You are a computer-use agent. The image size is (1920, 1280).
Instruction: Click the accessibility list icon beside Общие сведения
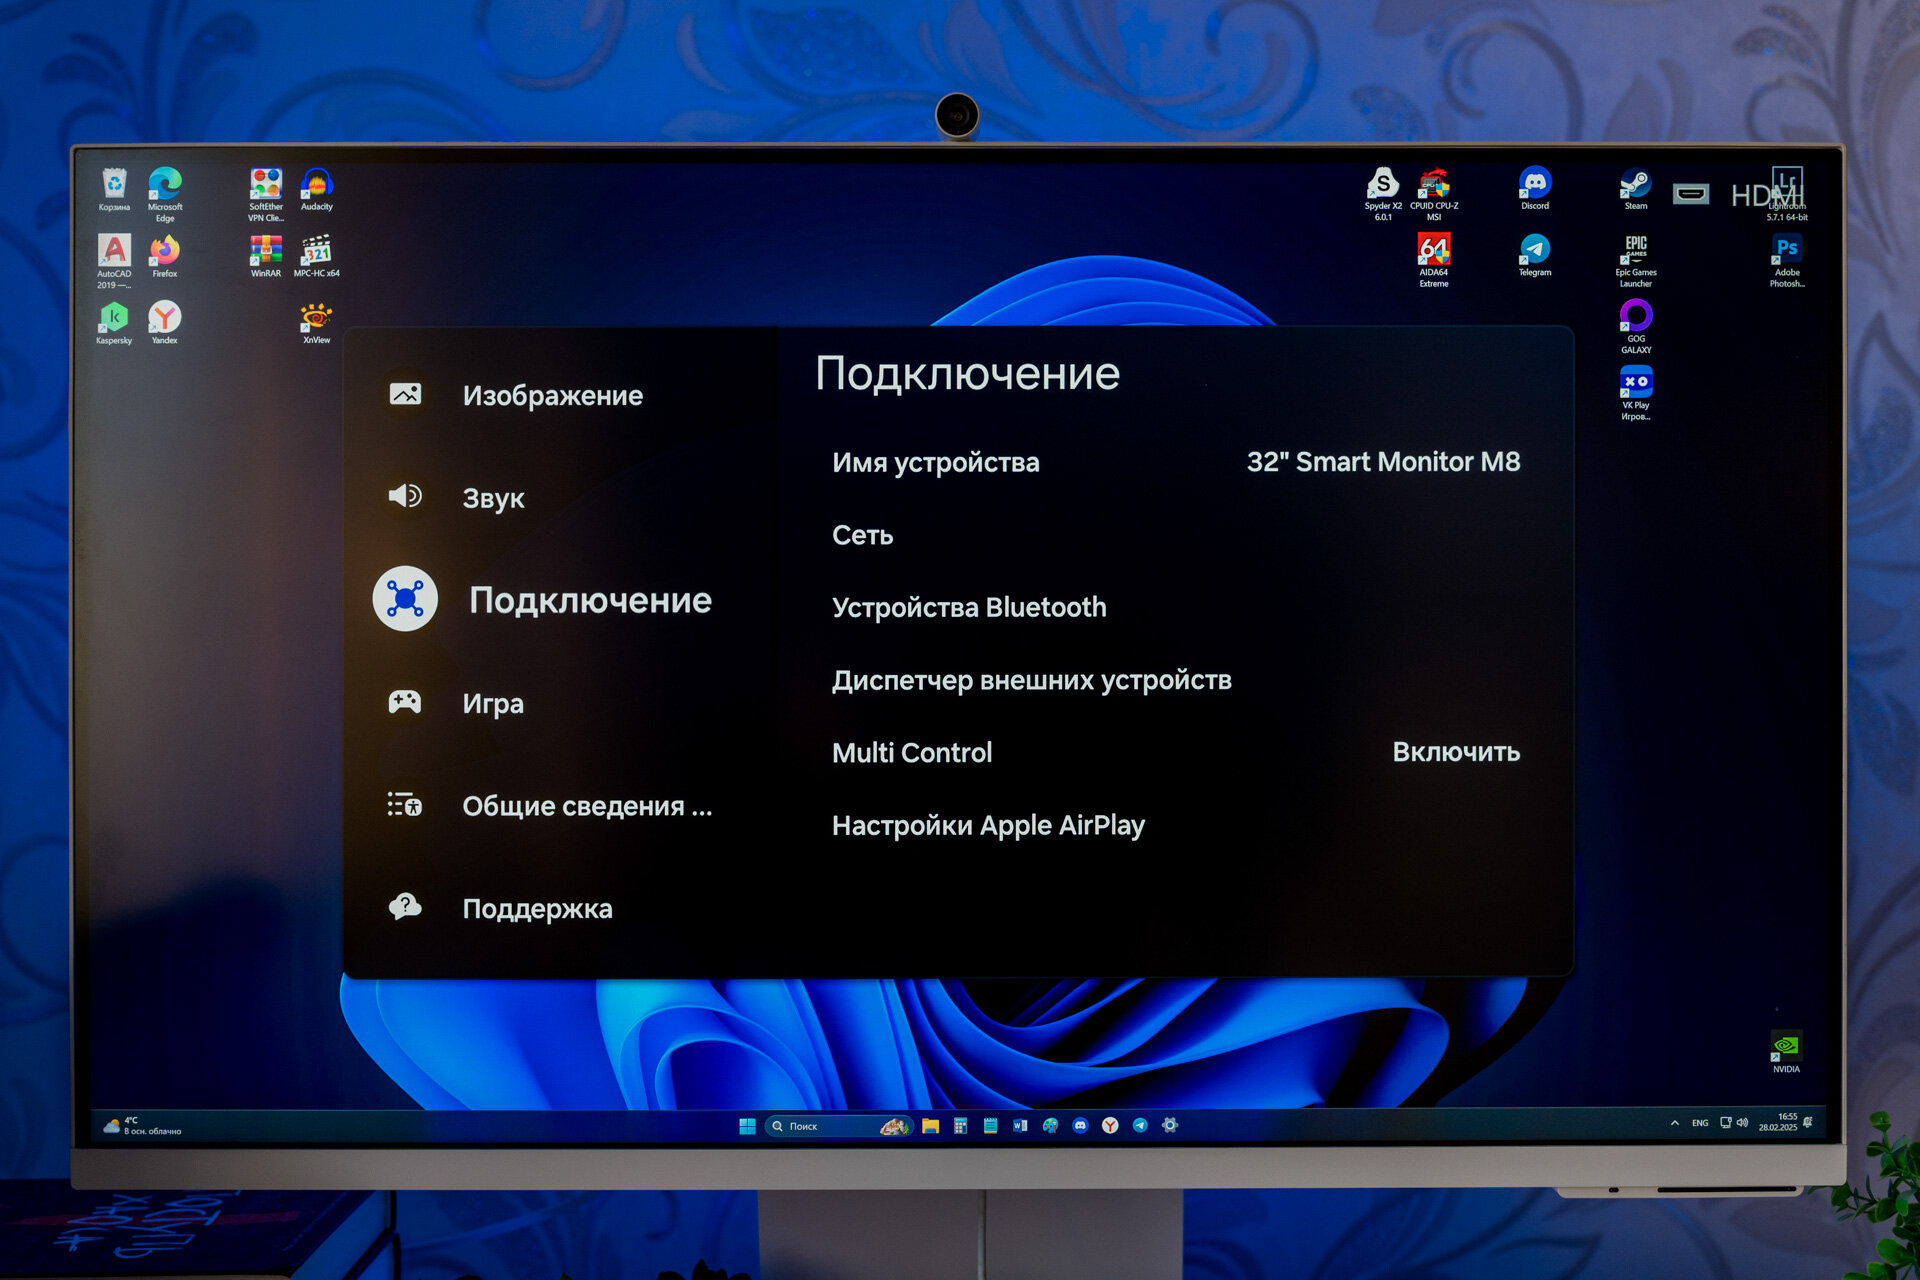(405, 805)
